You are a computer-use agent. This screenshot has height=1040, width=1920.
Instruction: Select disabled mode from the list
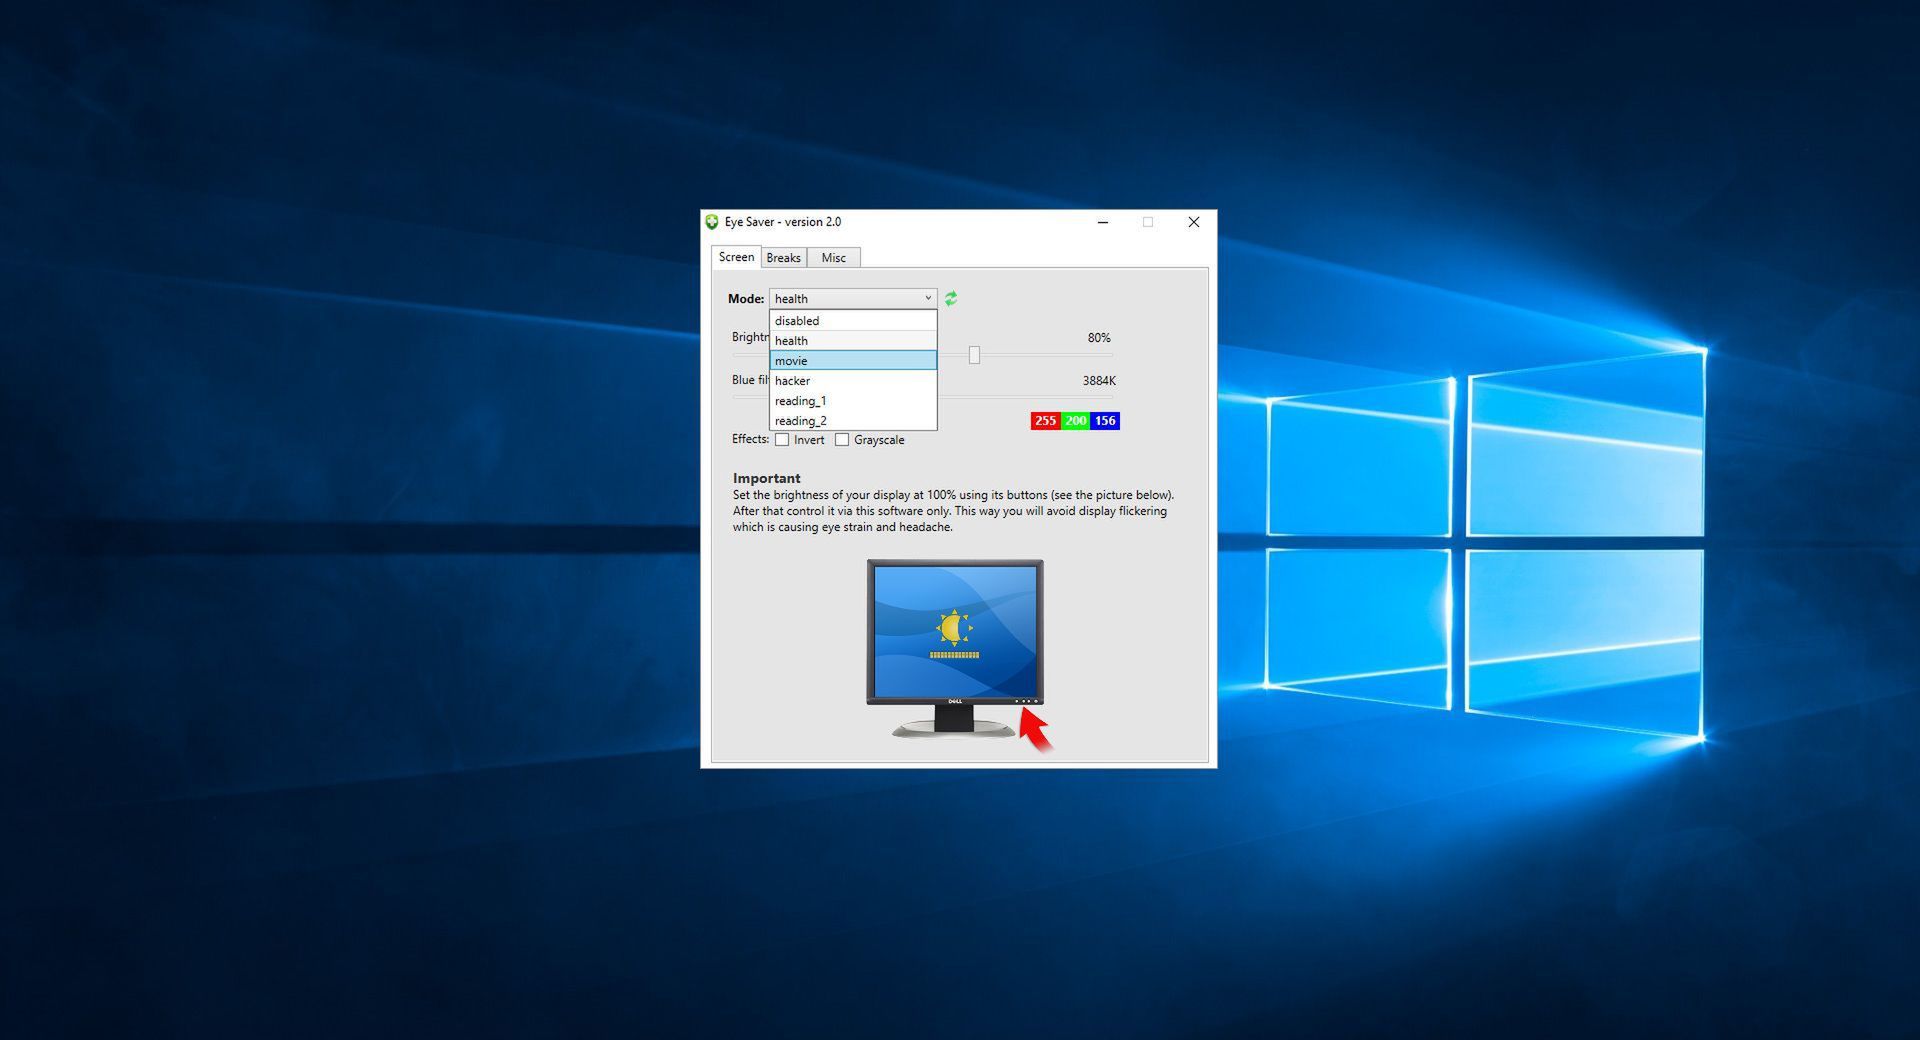(x=798, y=320)
